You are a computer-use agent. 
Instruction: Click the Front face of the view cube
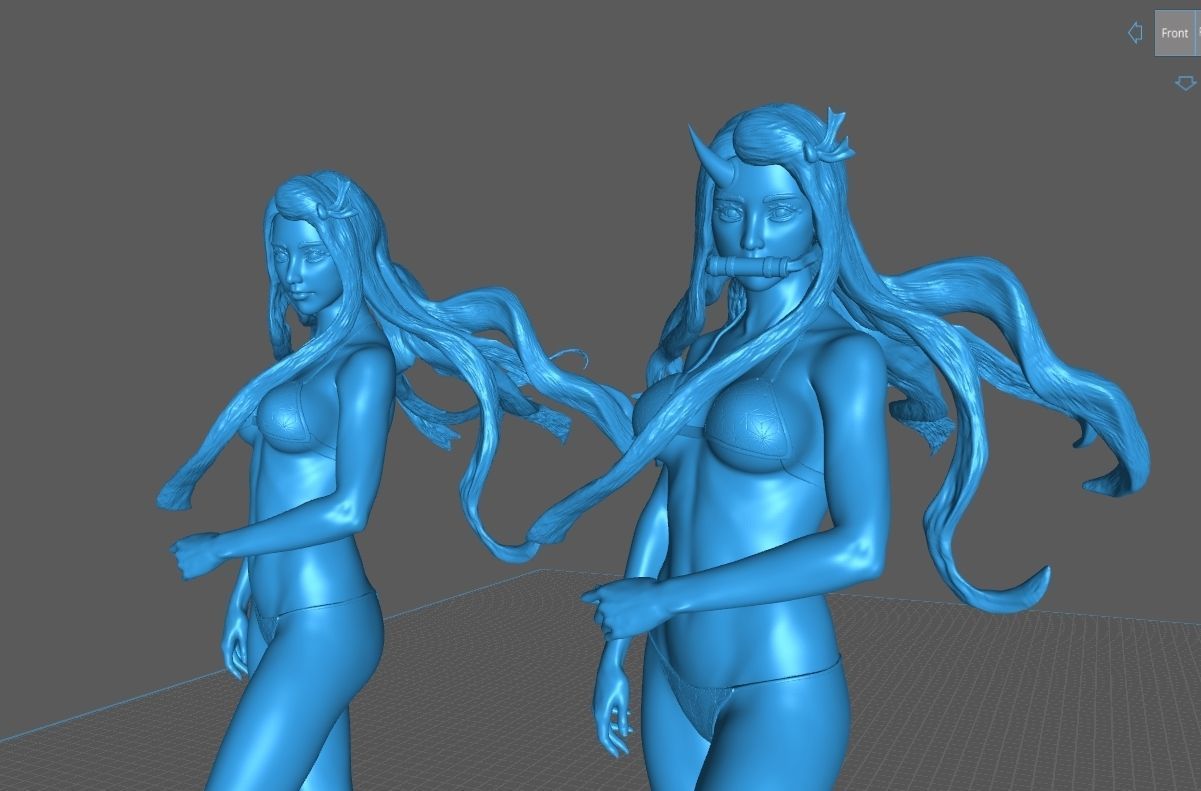[1174, 33]
